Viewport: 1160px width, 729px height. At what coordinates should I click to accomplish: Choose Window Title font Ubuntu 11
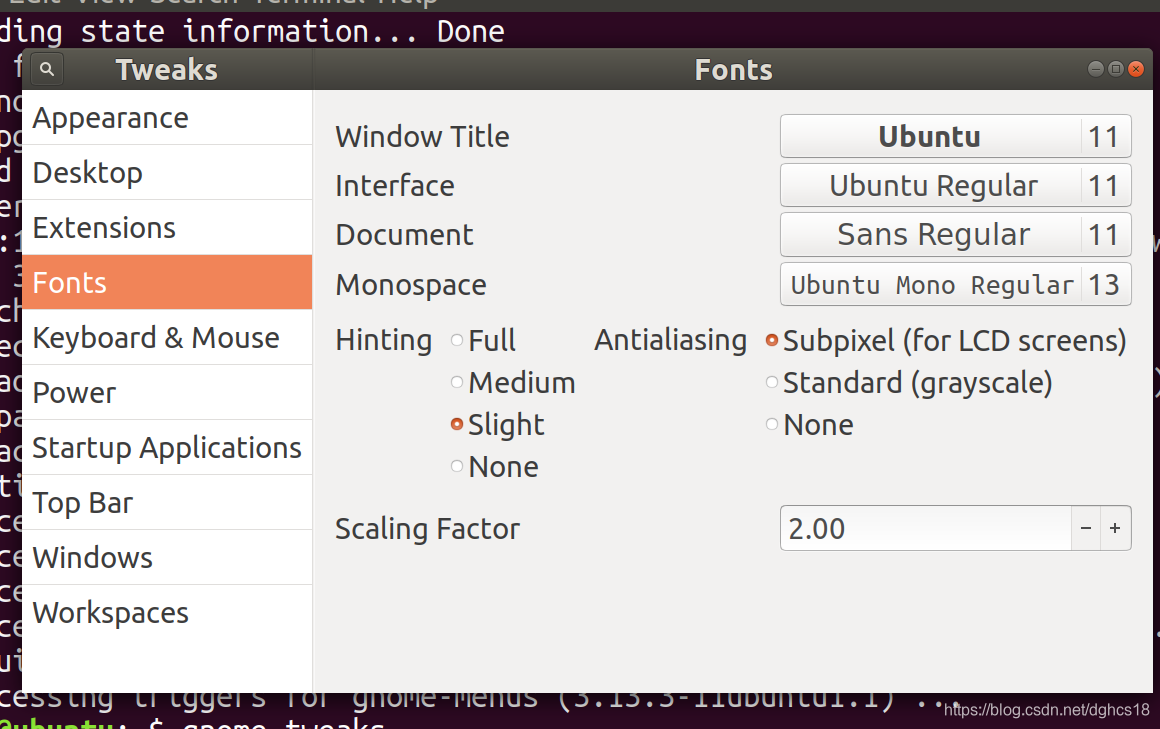pos(955,136)
